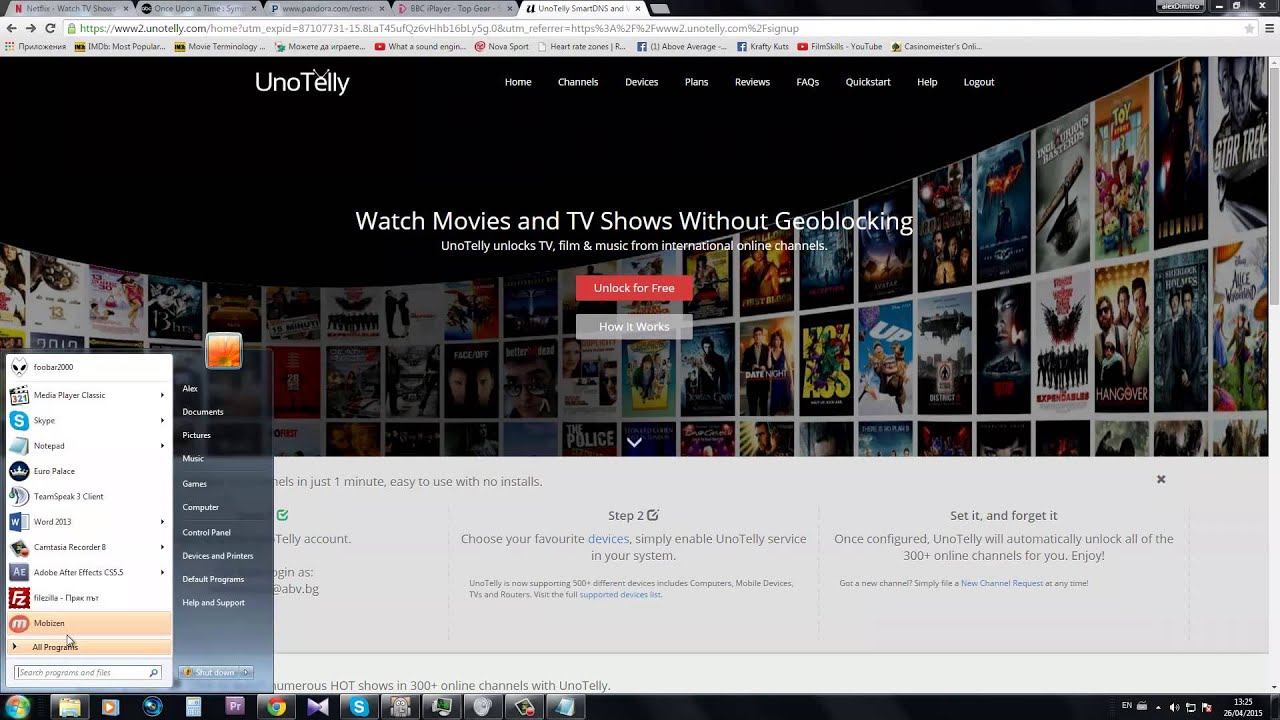Open Quickstart in the site nav
The width and height of the screenshot is (1280, 720).
(868, 82)
